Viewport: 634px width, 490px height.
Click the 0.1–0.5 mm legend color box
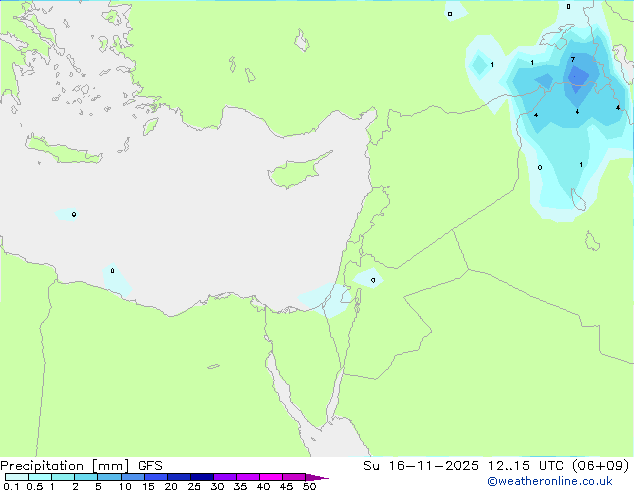[17, 477]
